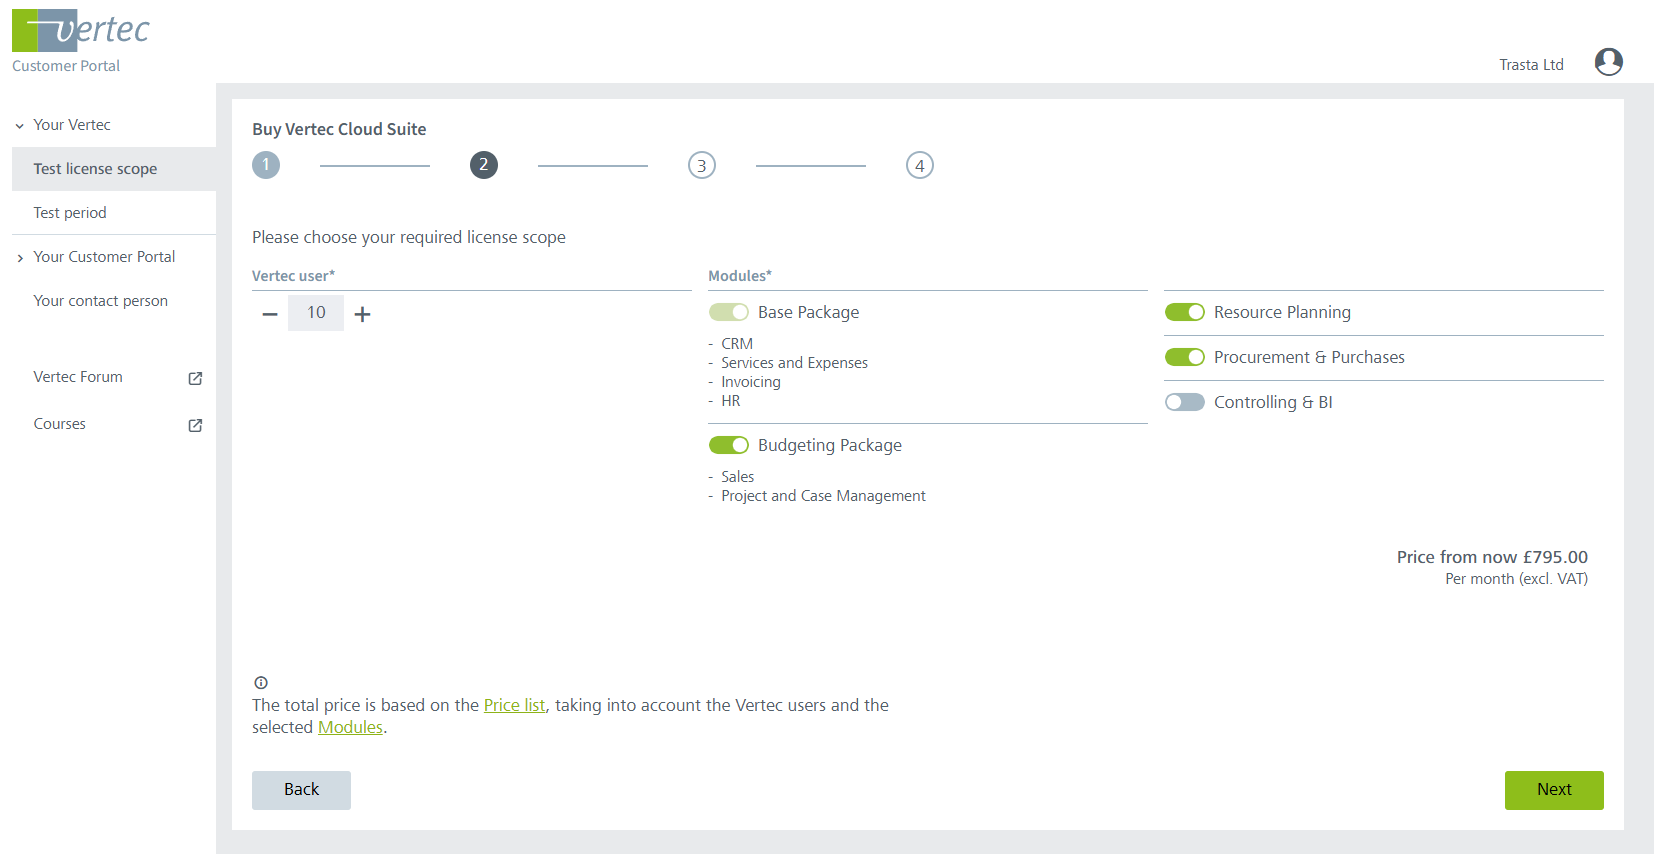Viewport: 1654px width, 854px height.
Task: Click the info icon above price note
Action: [x=261, y=683]
